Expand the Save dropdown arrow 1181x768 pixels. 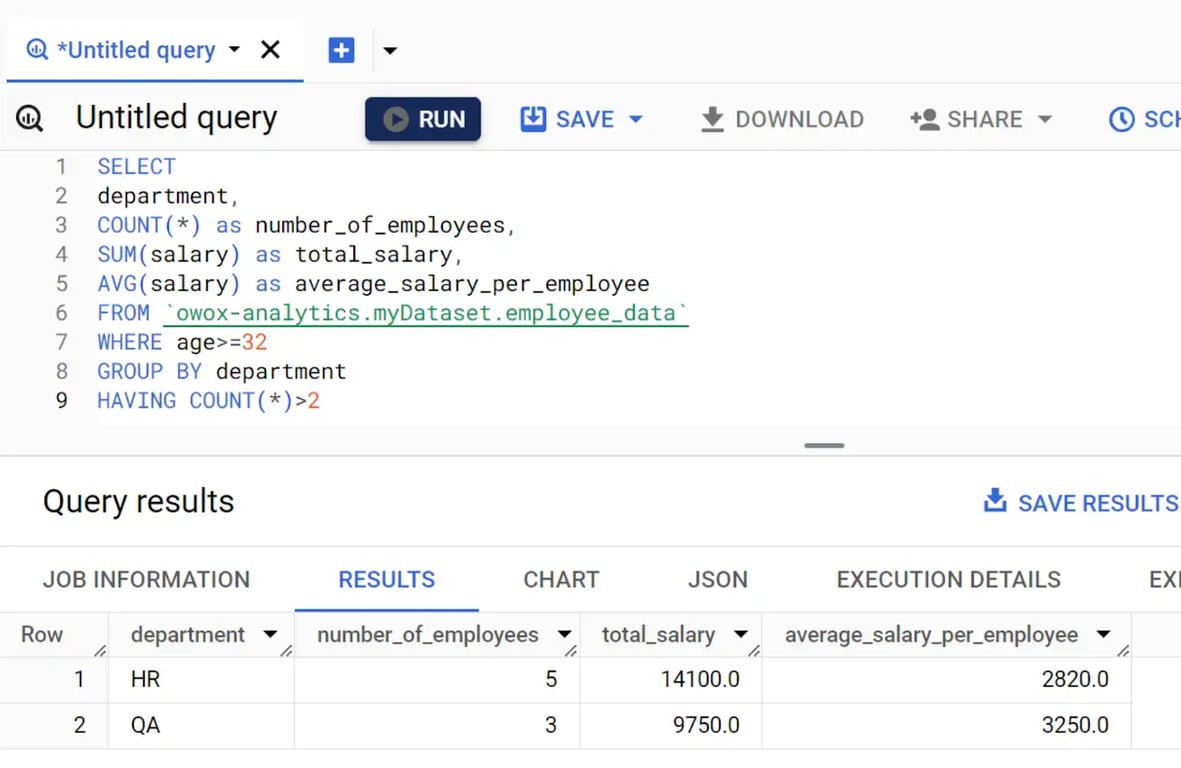click(x=636, y=119)
